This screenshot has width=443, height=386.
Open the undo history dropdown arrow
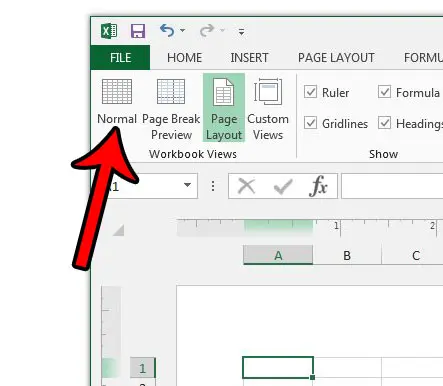(x=183, y=31)
